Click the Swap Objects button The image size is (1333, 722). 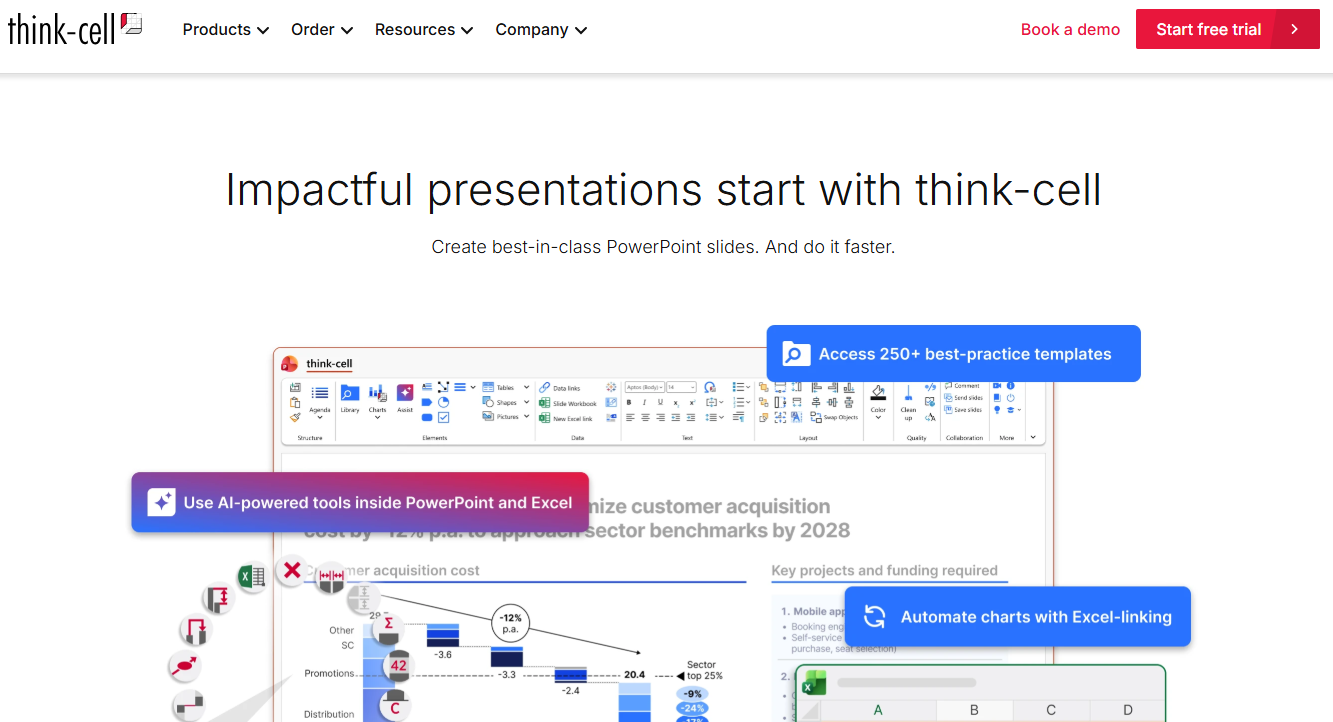(x=834, y=417)
